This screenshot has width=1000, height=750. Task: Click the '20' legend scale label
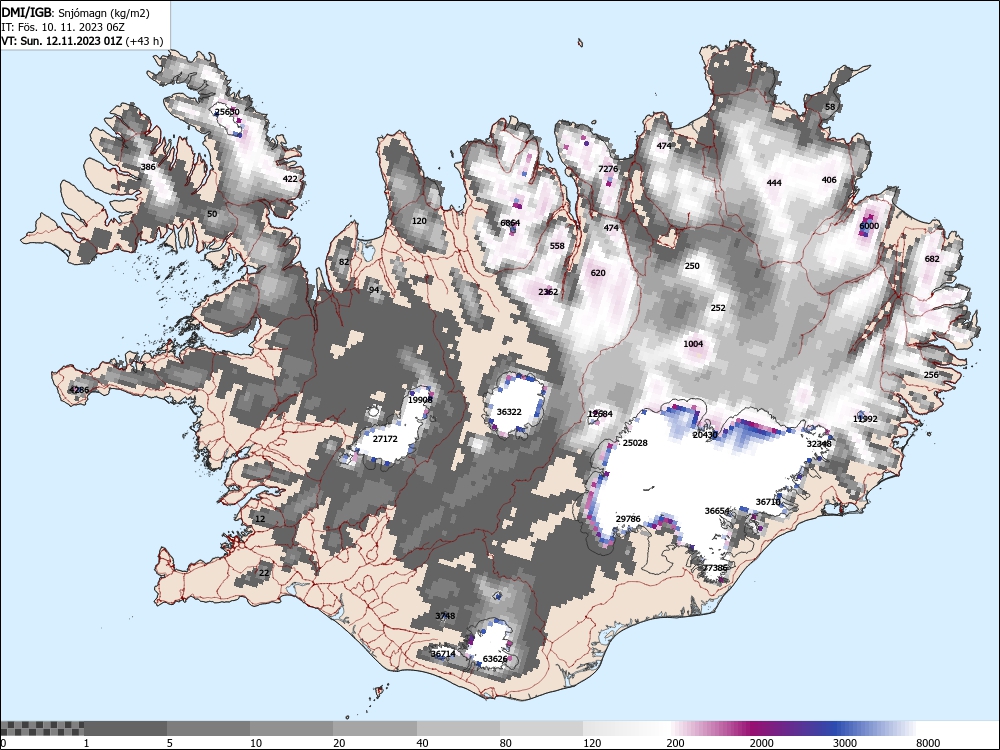point(339,743)
